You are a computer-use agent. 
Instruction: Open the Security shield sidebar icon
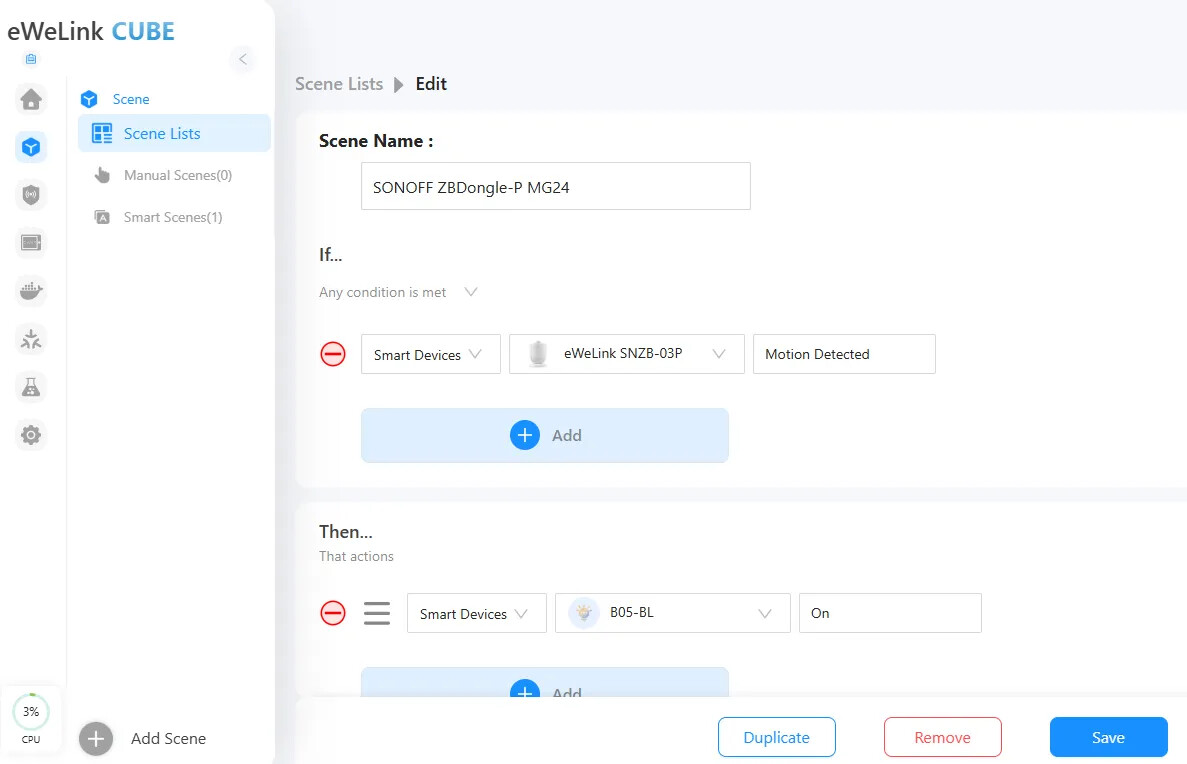pos(32,195)
